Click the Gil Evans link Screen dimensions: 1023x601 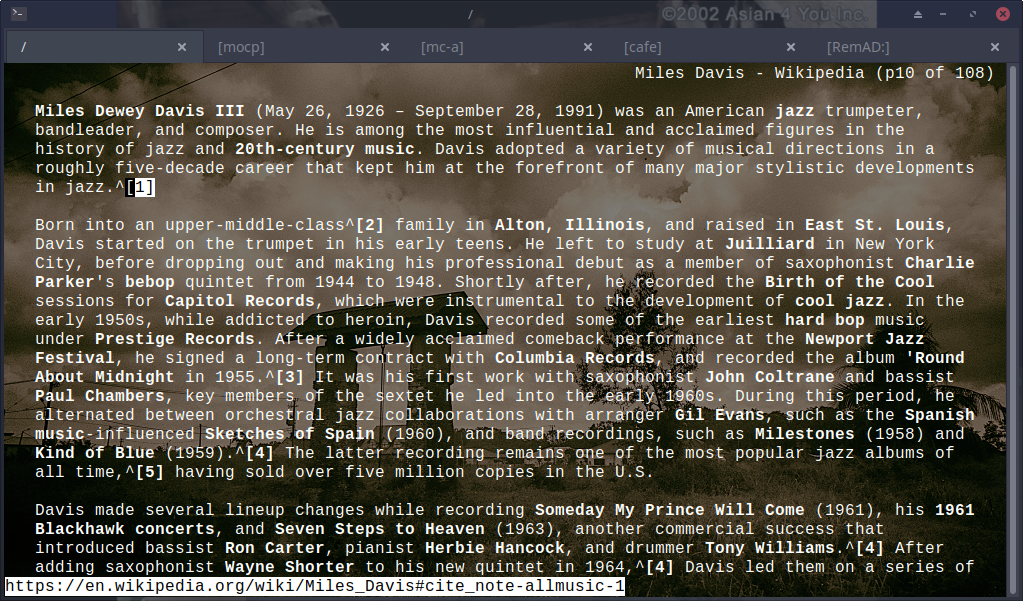click(x=720, y=415)
